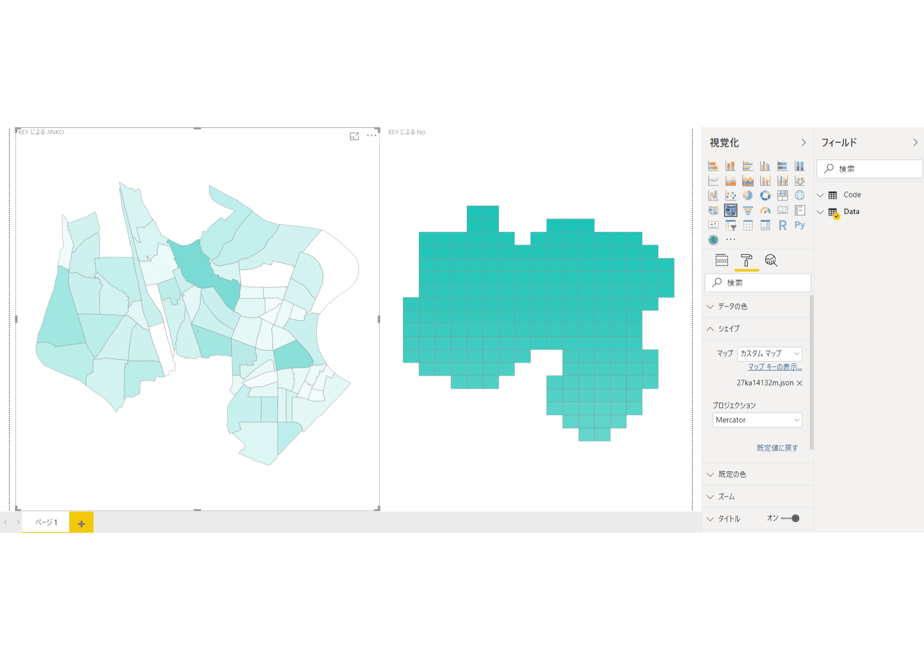
Task: Click the previous page arrow at bottom left
Action: point(5,522)
